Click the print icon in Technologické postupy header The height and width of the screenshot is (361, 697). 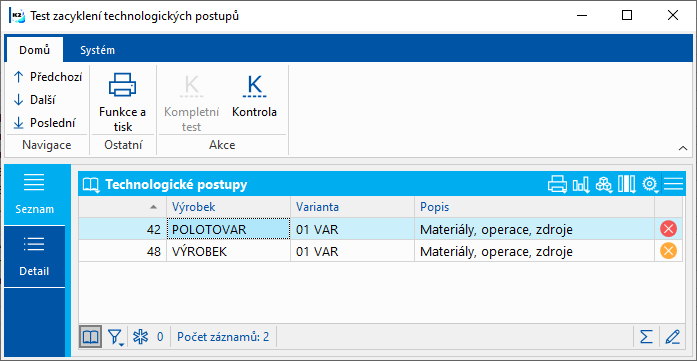point(557,185)
